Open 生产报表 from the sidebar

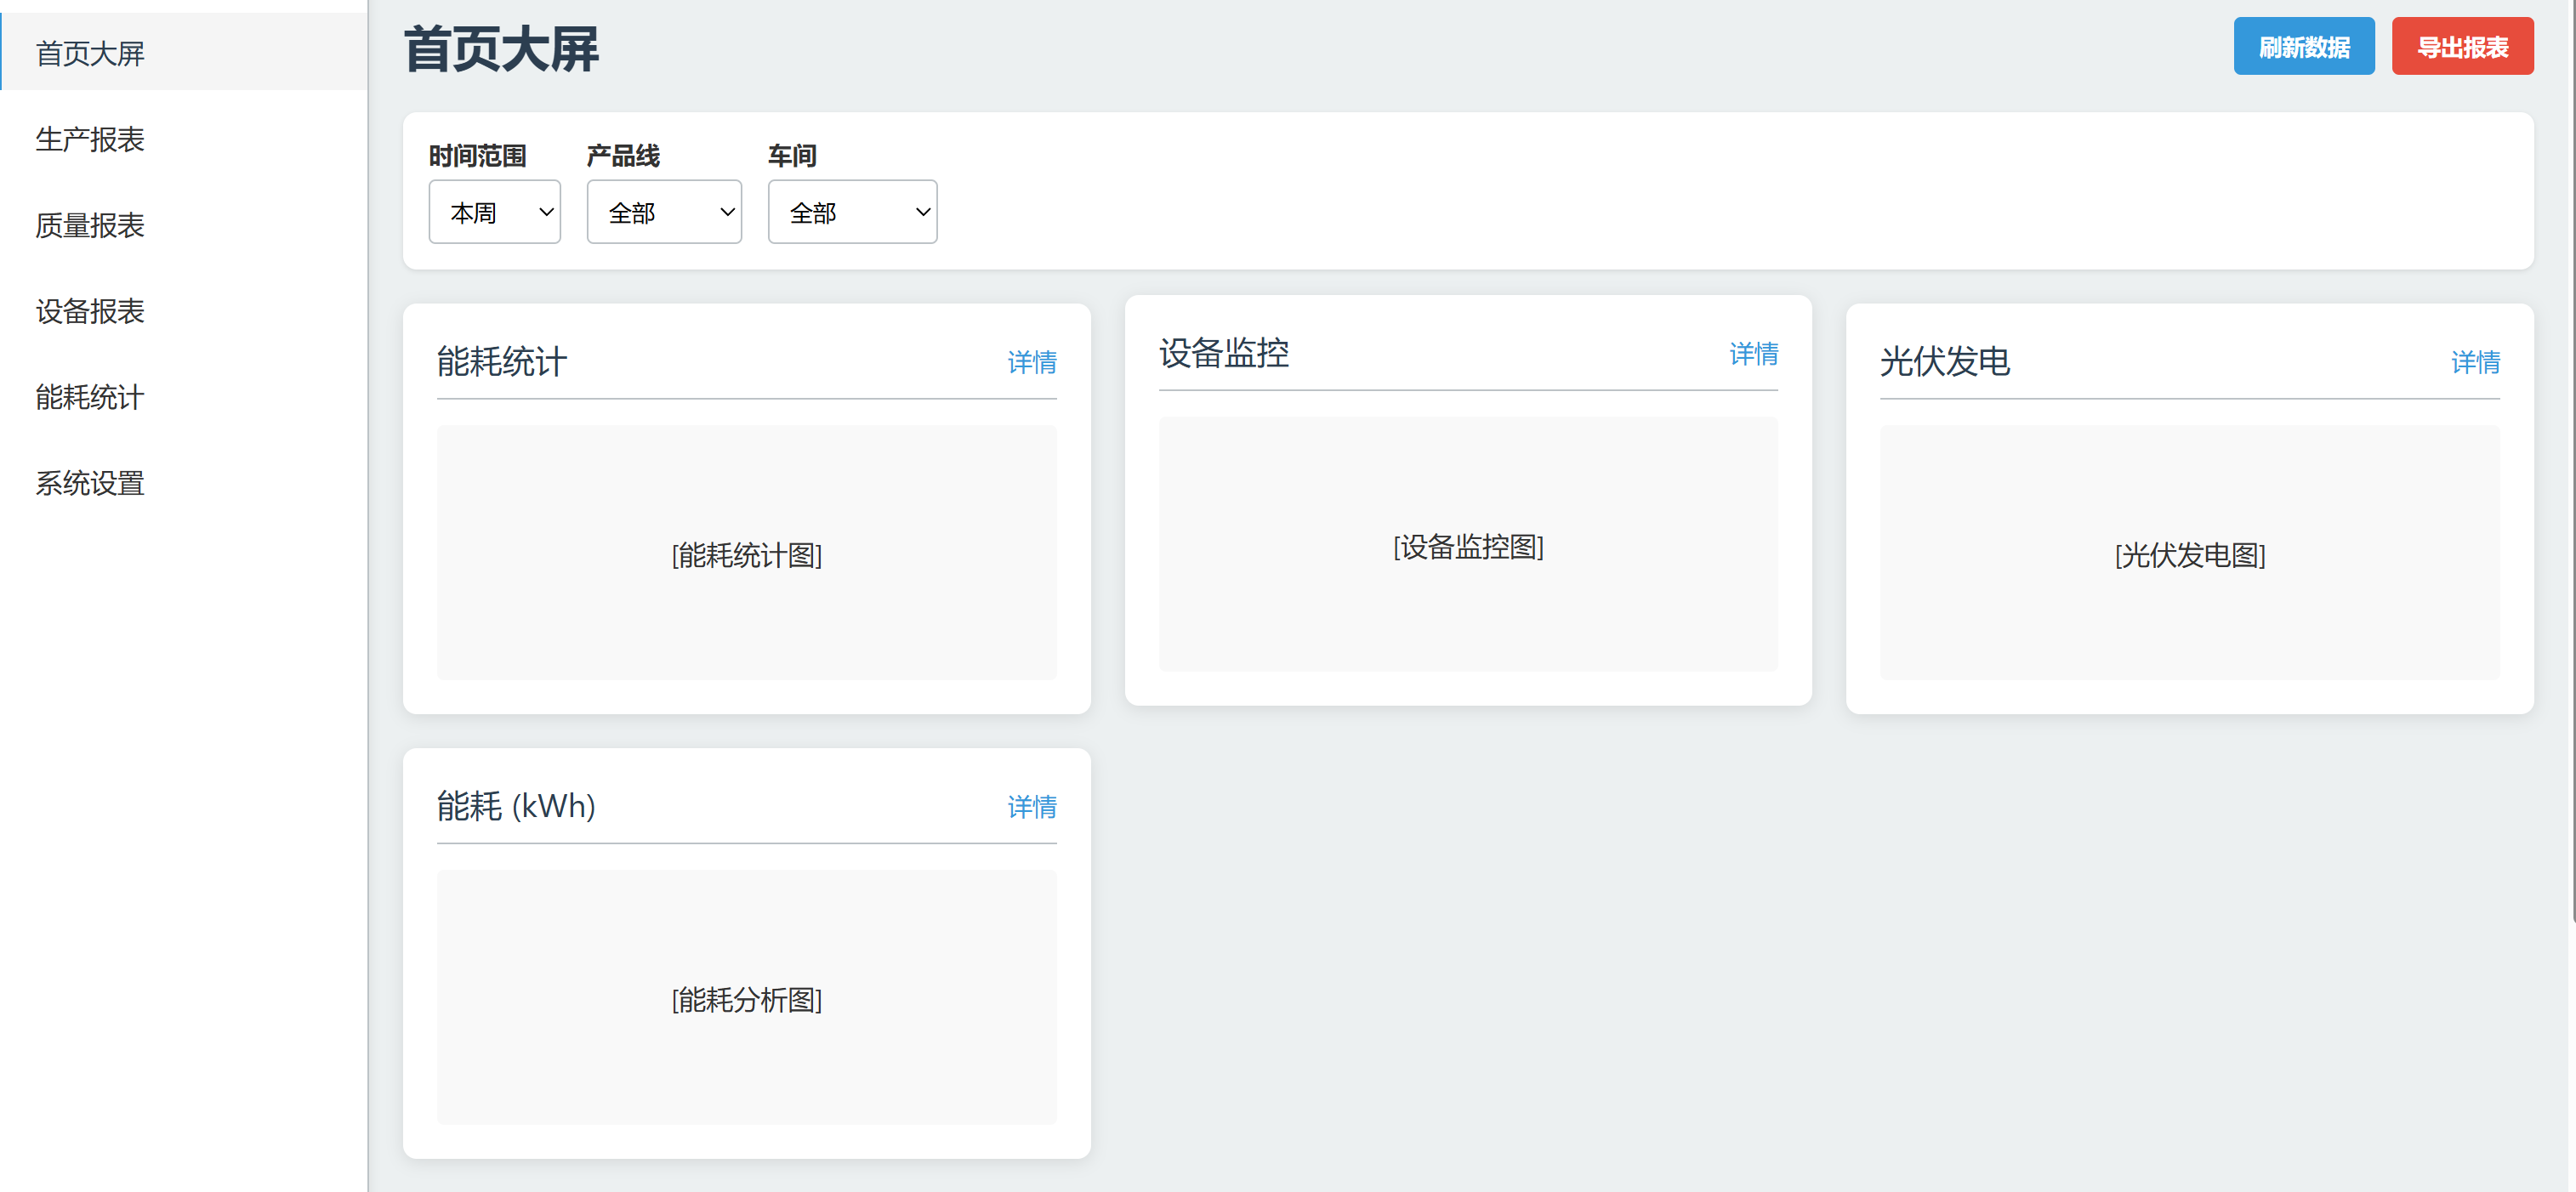tap(90, 139)
